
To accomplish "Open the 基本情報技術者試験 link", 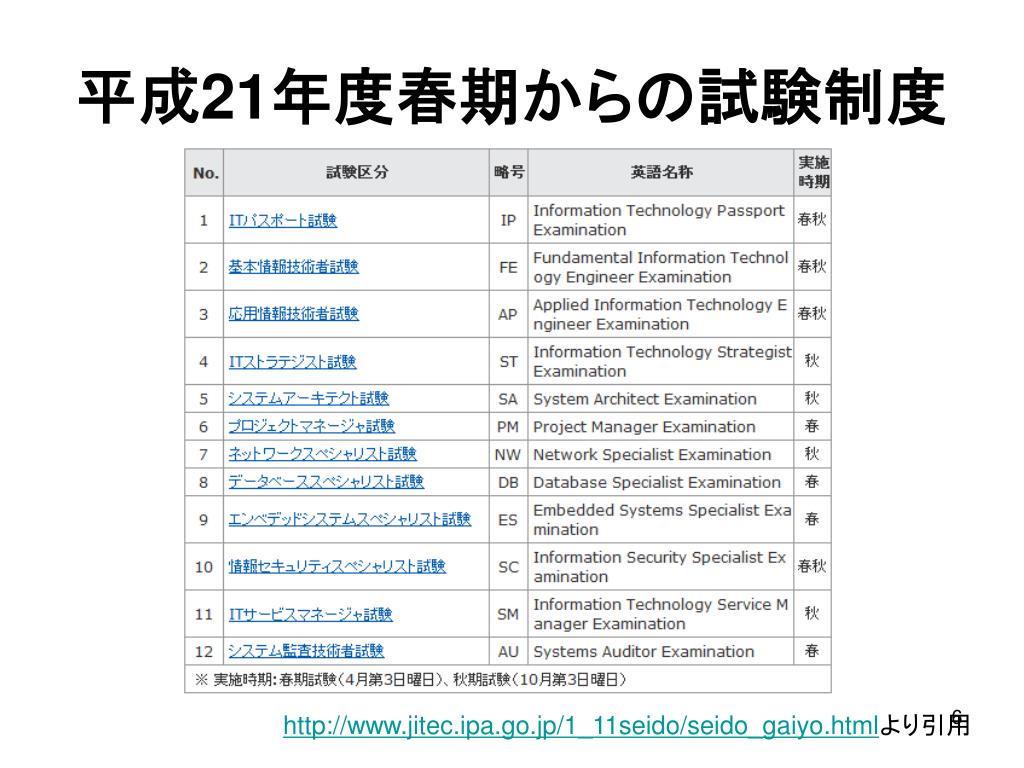I will tap(293, 267).
